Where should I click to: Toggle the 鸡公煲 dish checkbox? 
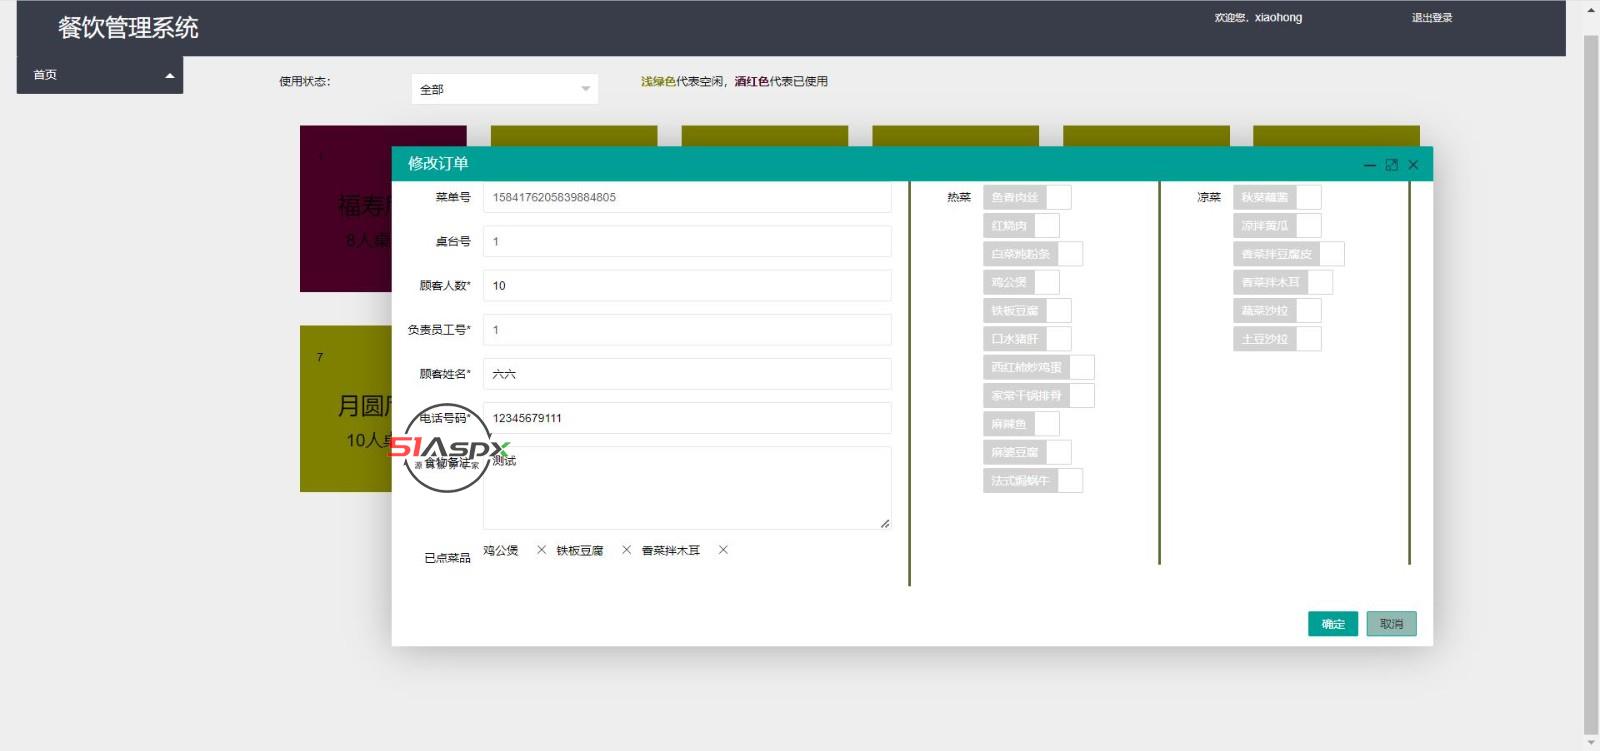(x=1021, y=283)
